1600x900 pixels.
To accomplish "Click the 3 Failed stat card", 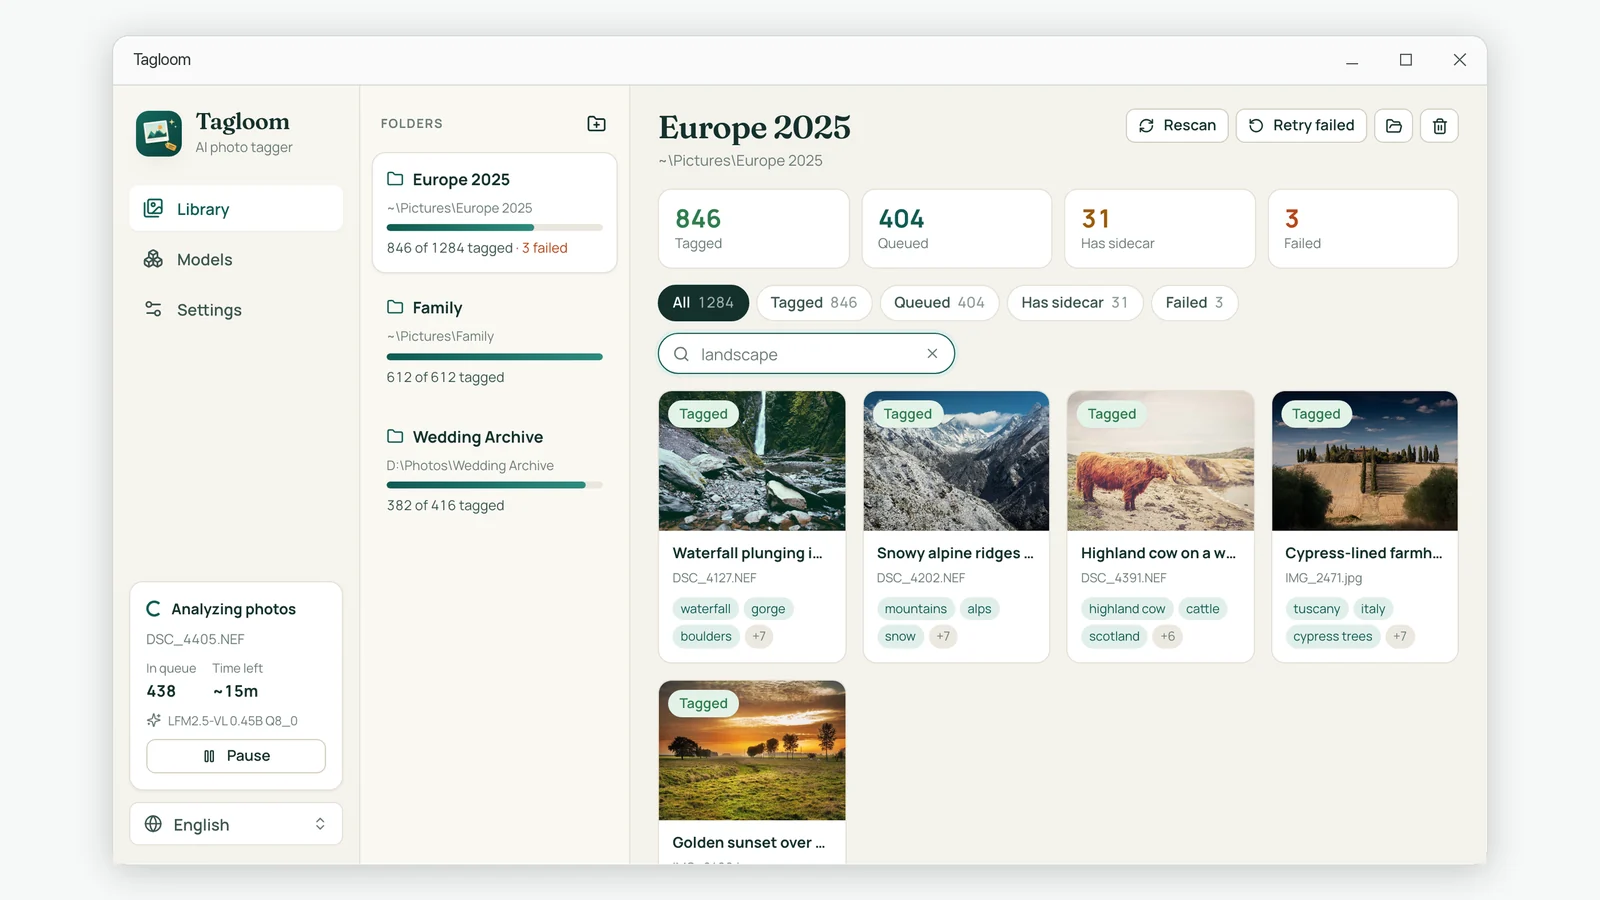I will (1362, 229).
